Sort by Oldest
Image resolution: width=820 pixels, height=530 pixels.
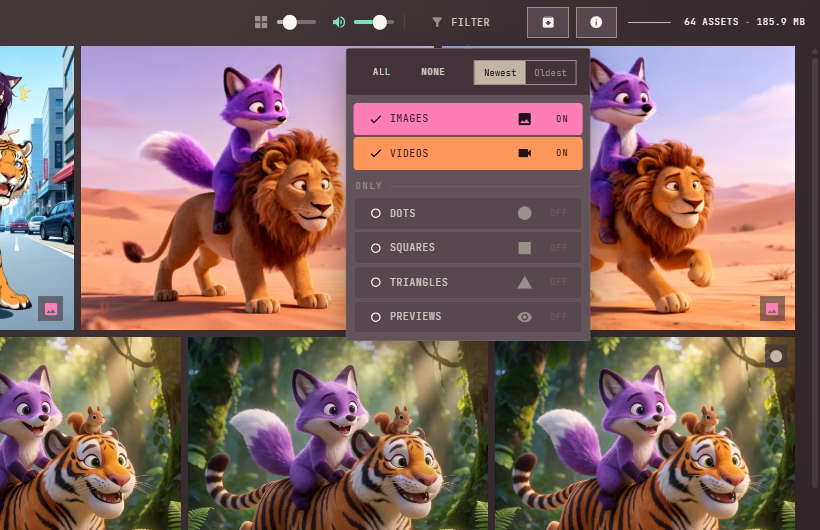(551, 73)
